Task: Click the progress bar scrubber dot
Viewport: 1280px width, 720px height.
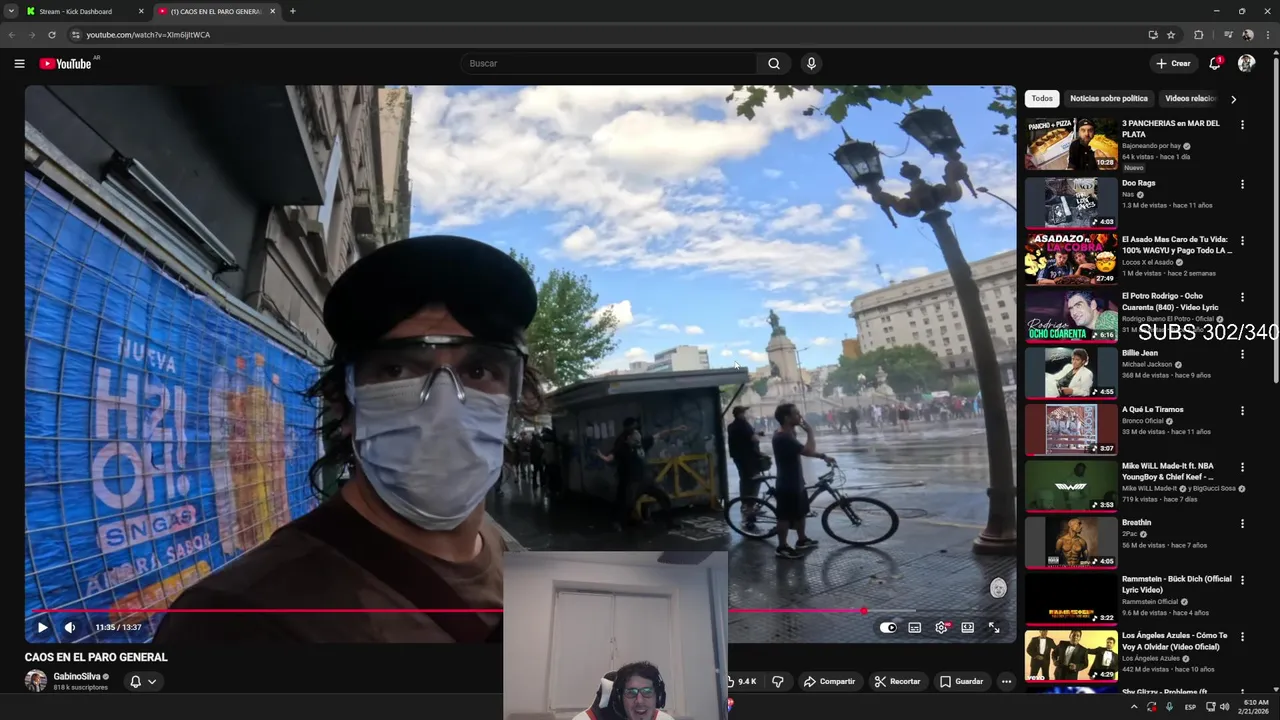Action: (x=864, y=610)
